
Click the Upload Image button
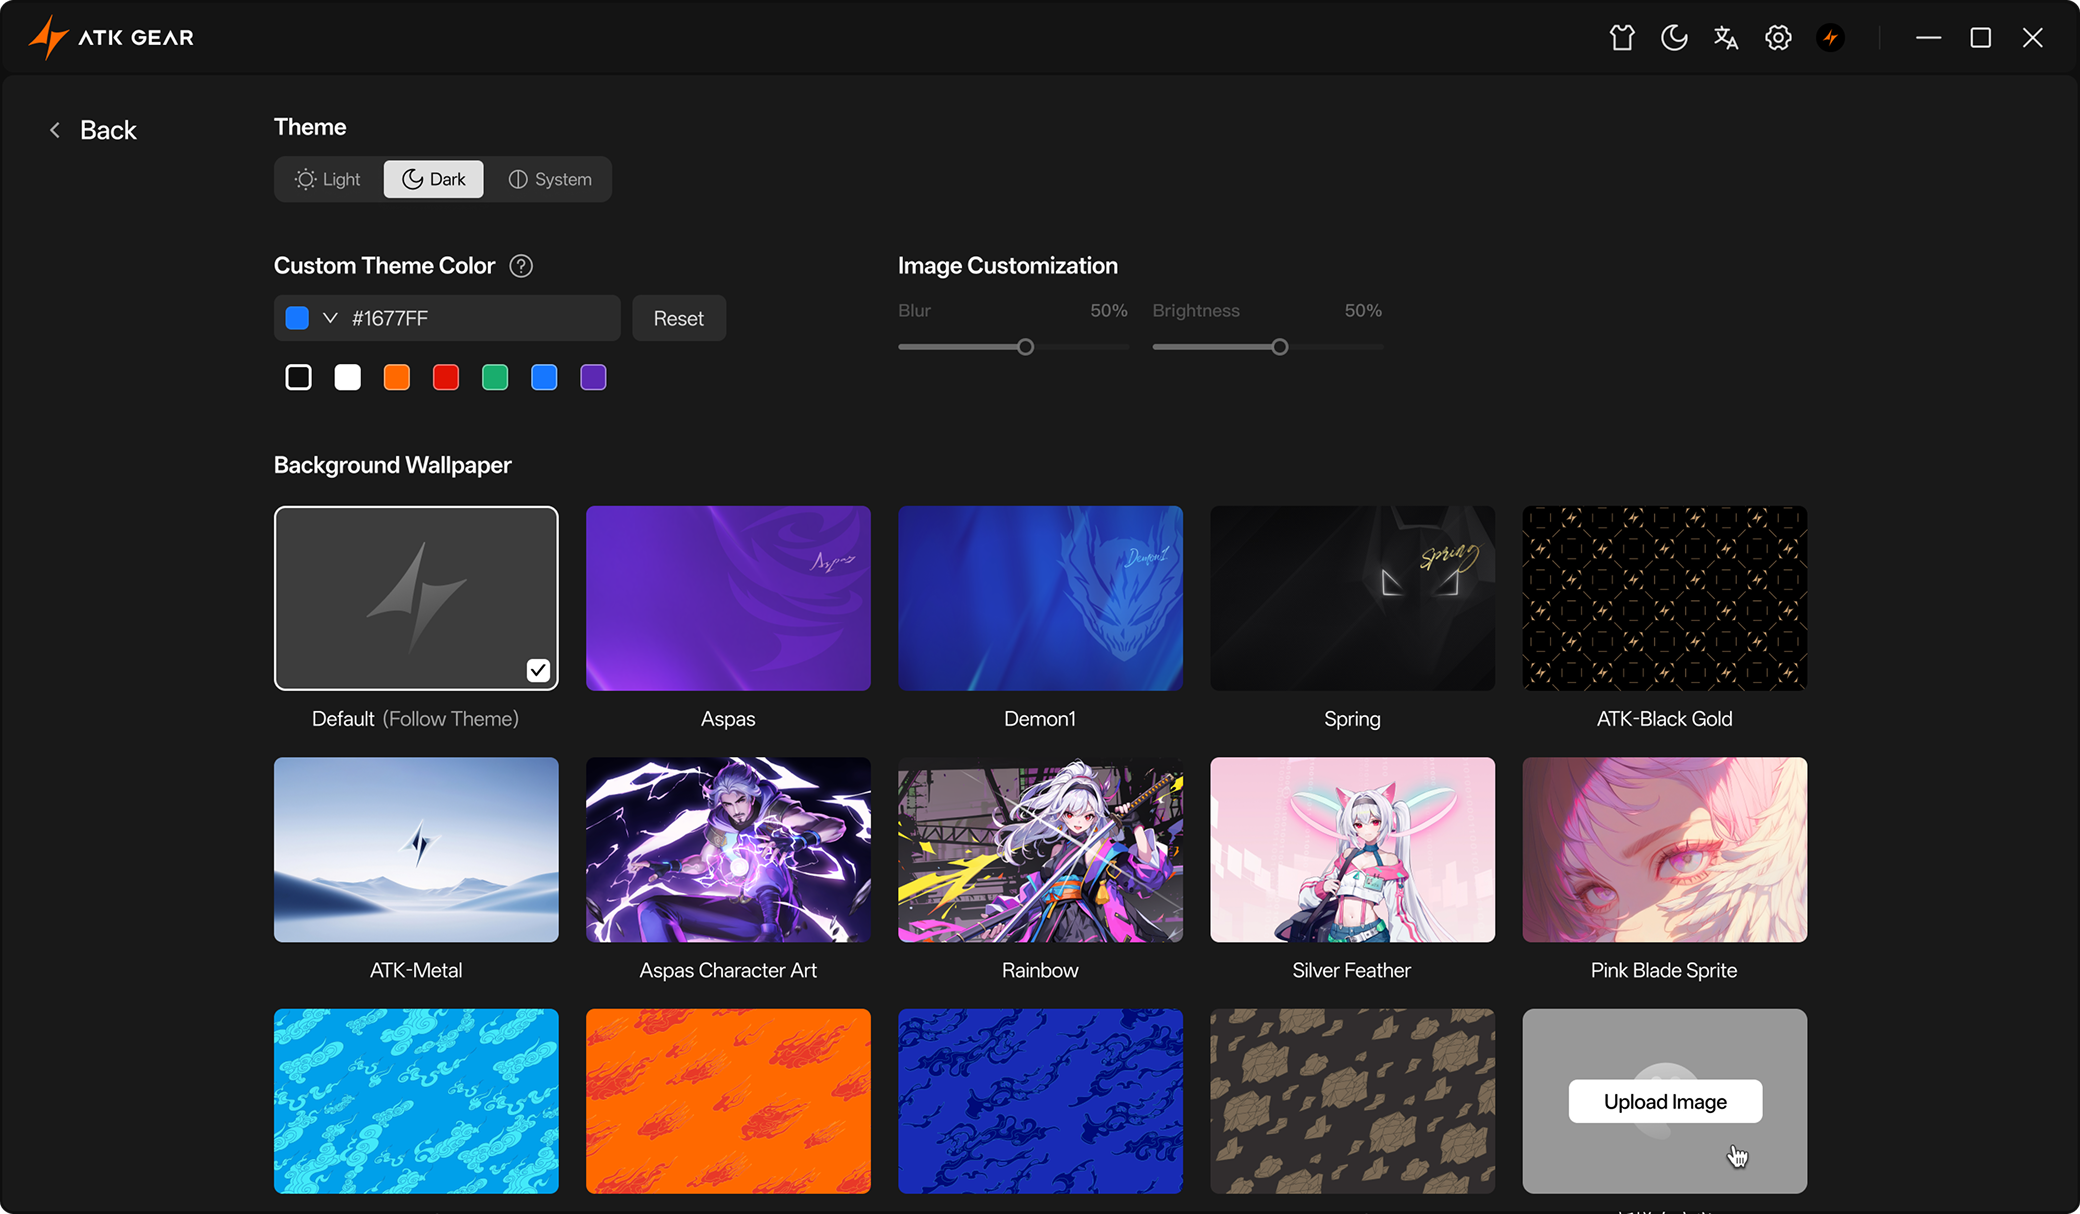point(1665,1101)
